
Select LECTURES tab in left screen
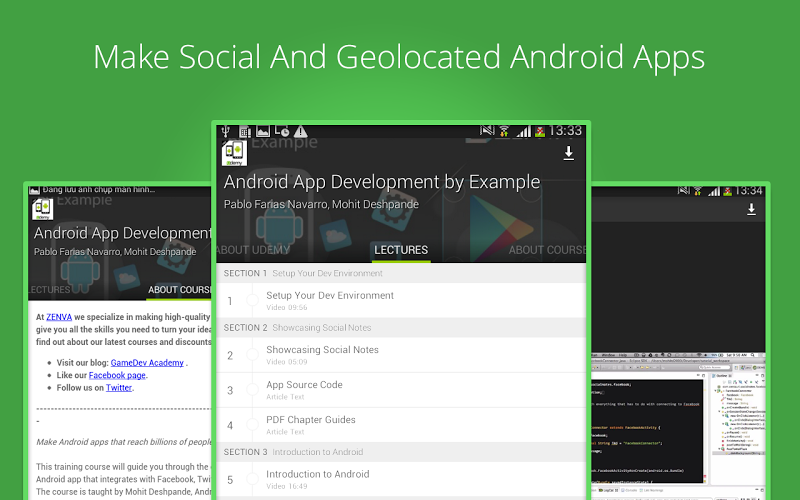[49, 290]
